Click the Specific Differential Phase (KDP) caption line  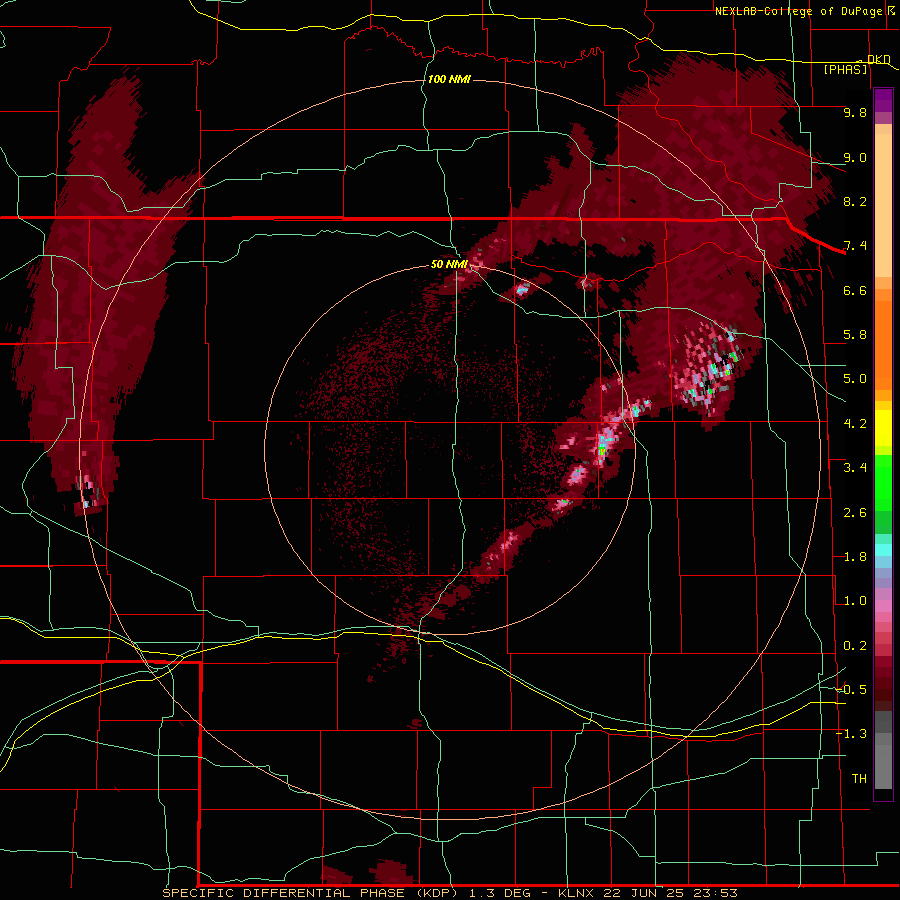click(449, 893)
